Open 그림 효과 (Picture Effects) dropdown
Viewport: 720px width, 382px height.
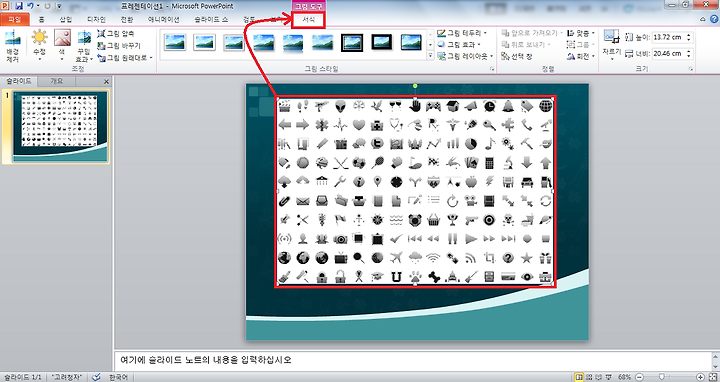458,45
